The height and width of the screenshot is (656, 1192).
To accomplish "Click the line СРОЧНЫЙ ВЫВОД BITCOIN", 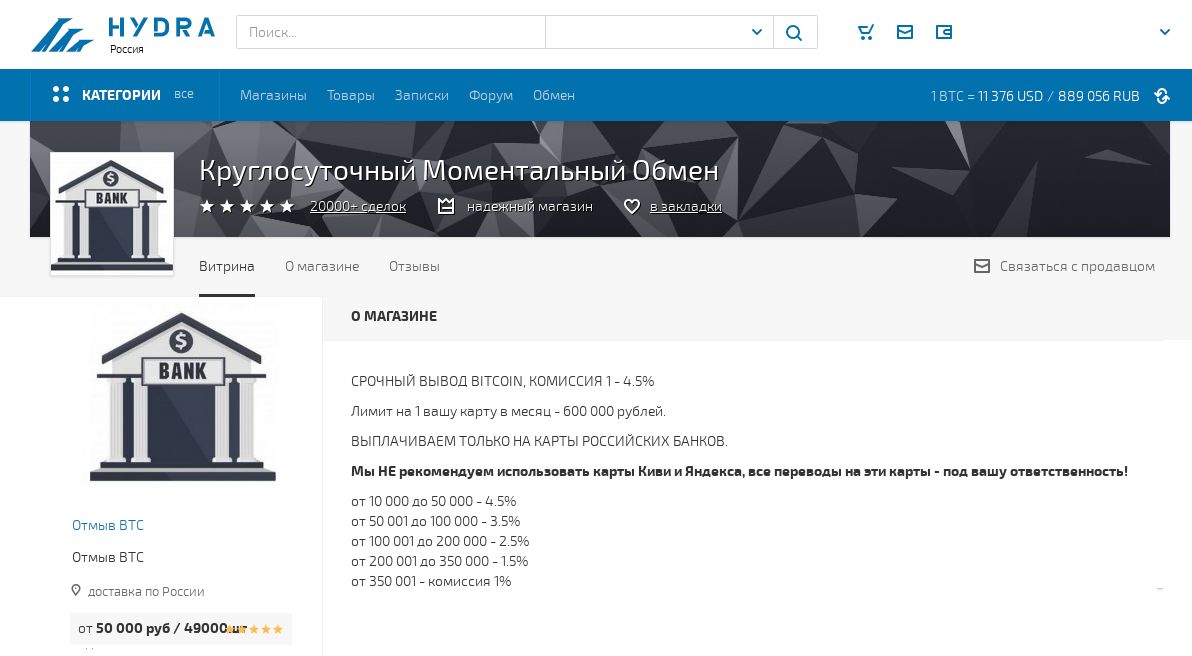I will pos(502,381).
